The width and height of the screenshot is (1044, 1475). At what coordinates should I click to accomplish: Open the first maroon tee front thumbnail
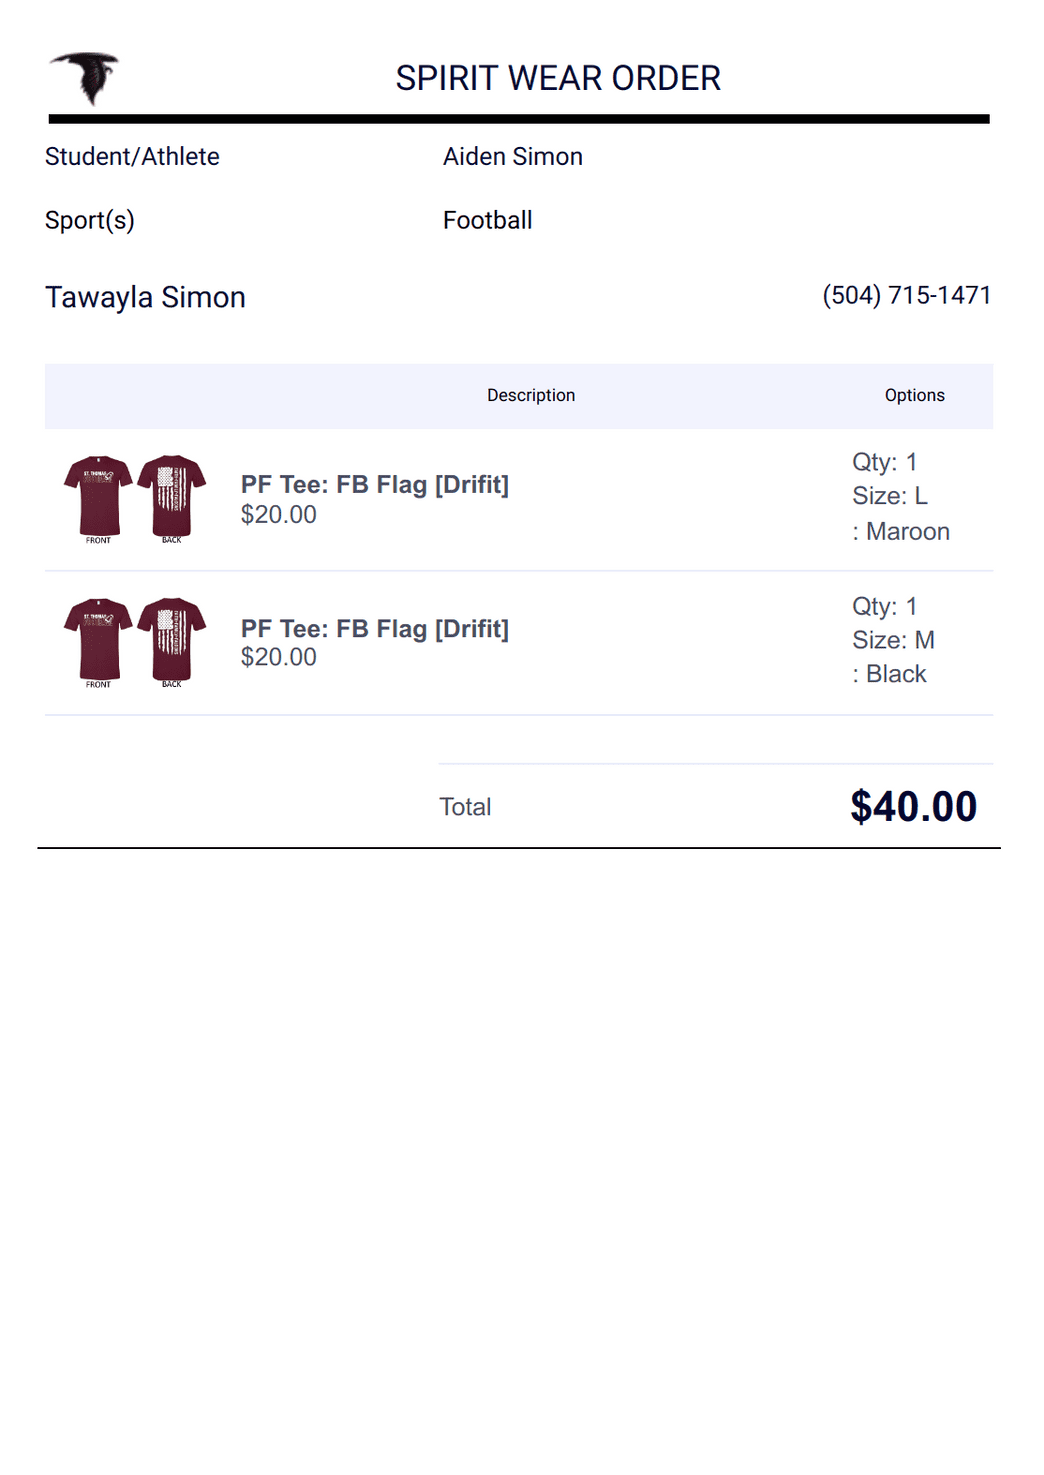point(98,498)
